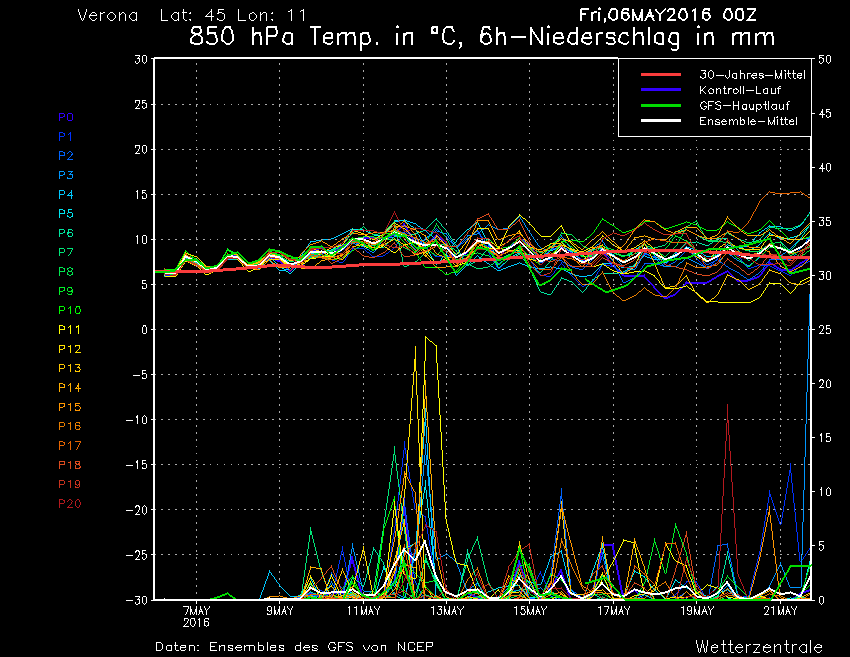Click the "-30" temperature axis value

tap(137, 600)
